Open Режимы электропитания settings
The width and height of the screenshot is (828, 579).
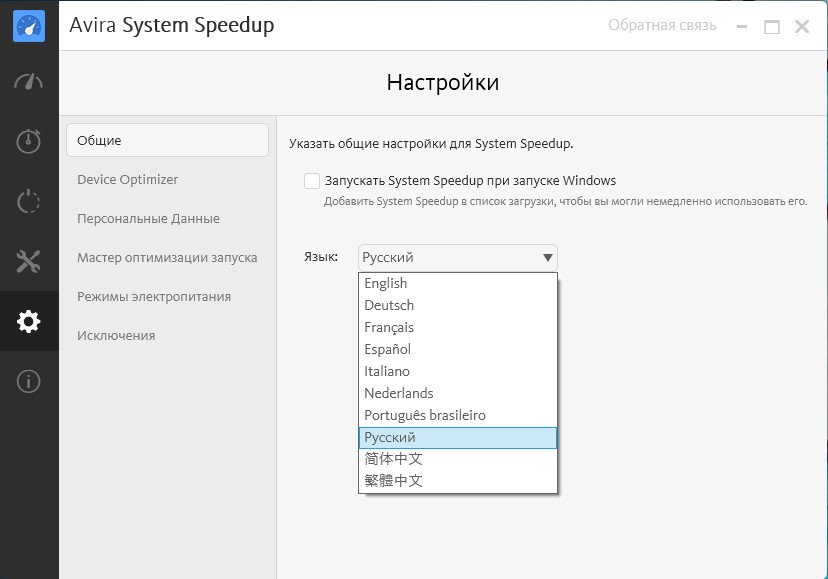[154, 297]
